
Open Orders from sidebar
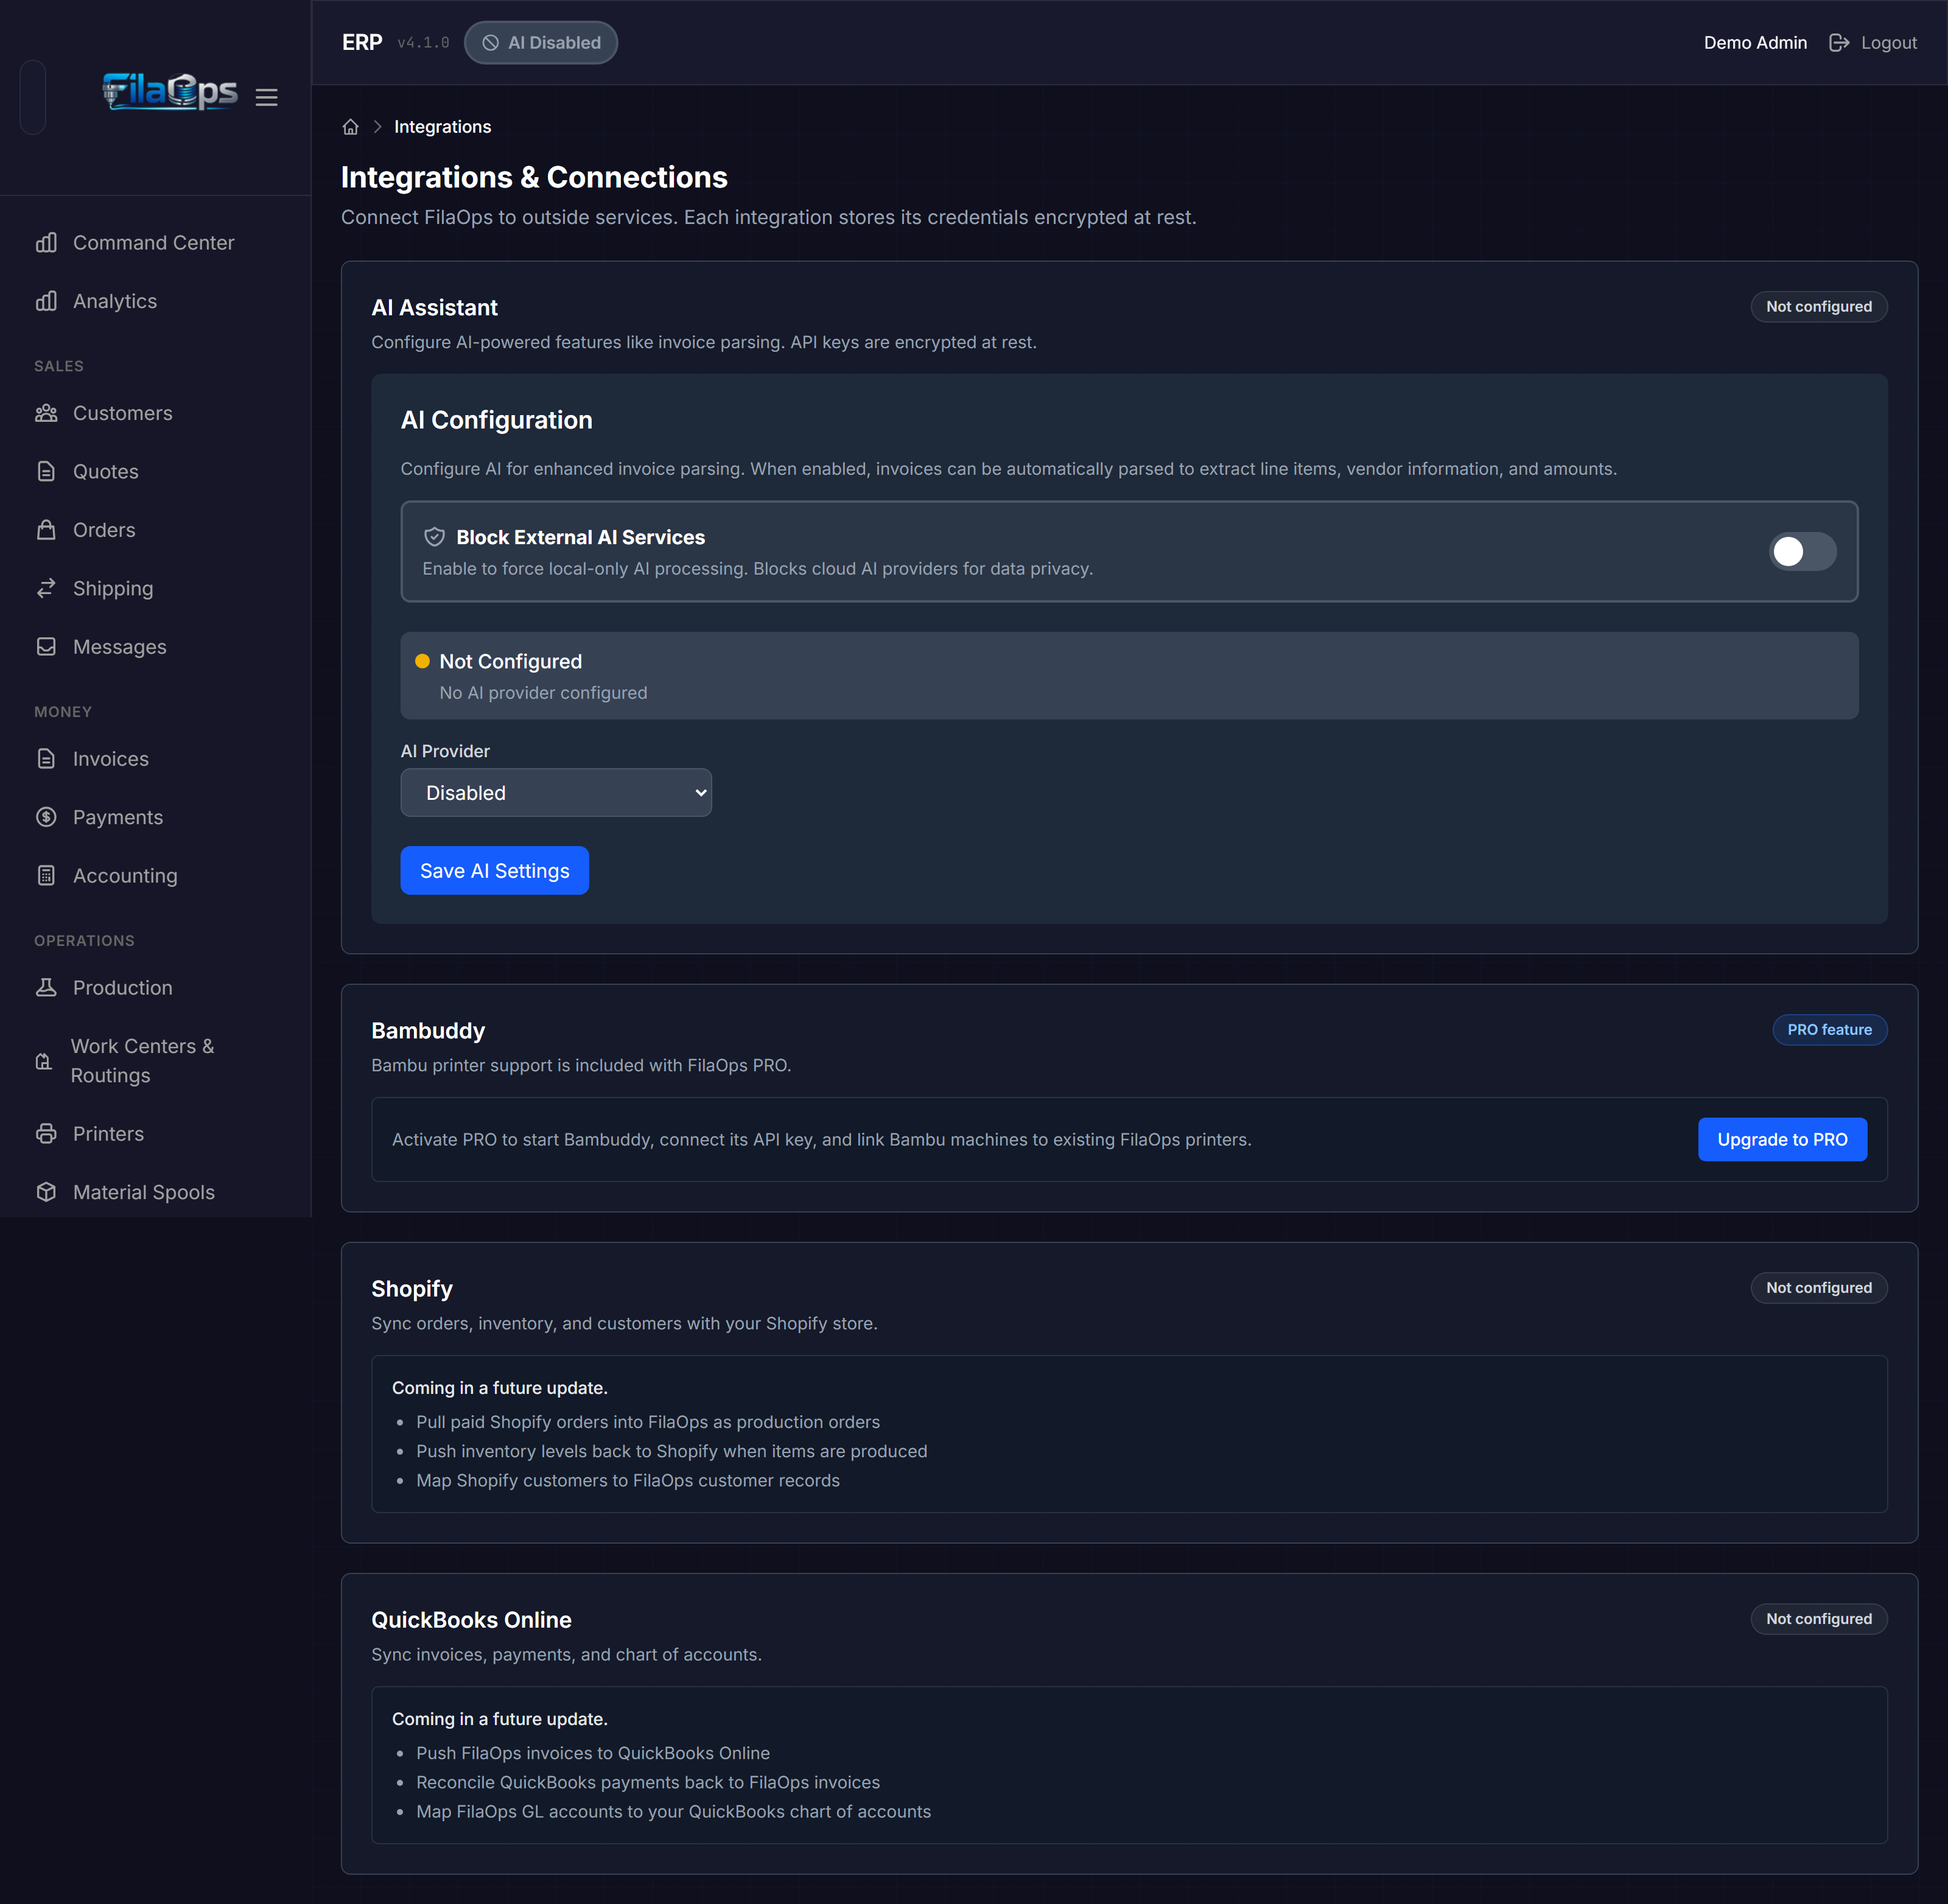click(154, 530)
